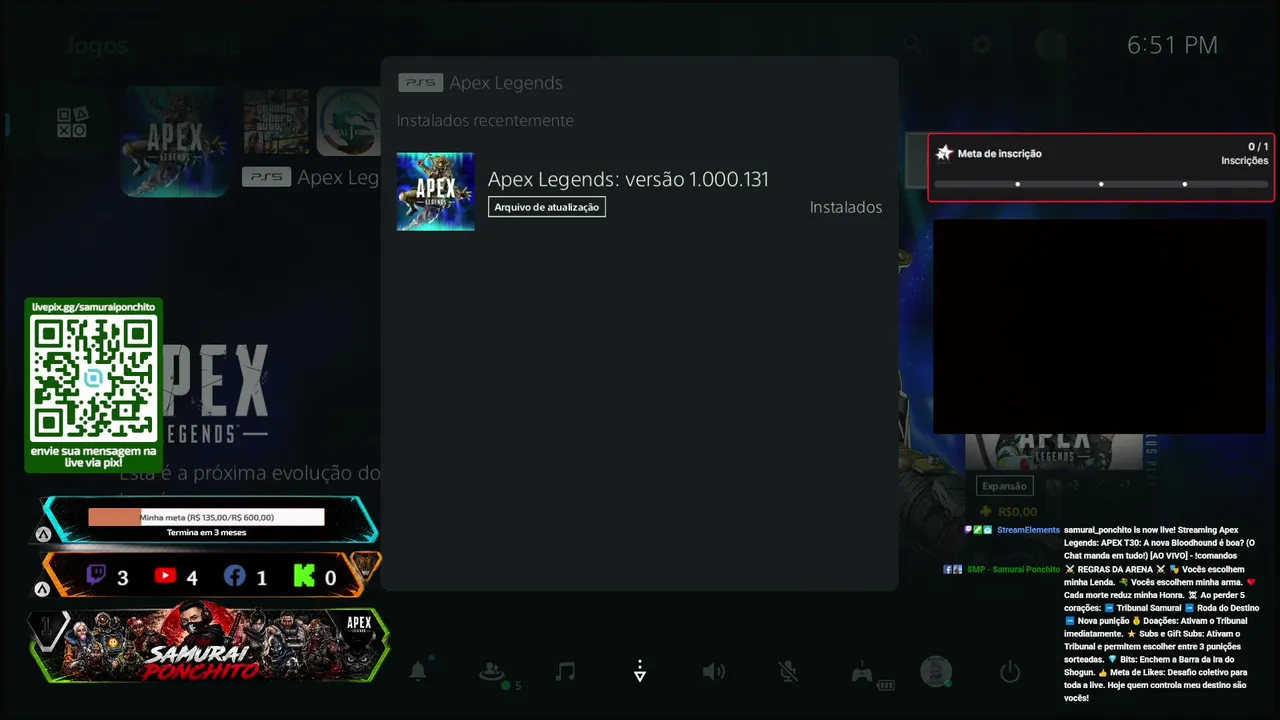Screen dimensions: 1280x720
Task: Click the 'Apex Legends' panel title
Action: tap(506, 83)
